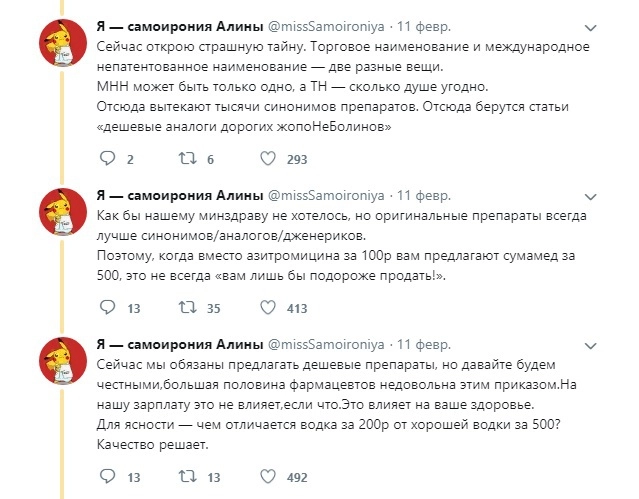Retweet the last tweet with 13 retweets
This screenshot has width=639, height=499.
[x=185, y=477]
